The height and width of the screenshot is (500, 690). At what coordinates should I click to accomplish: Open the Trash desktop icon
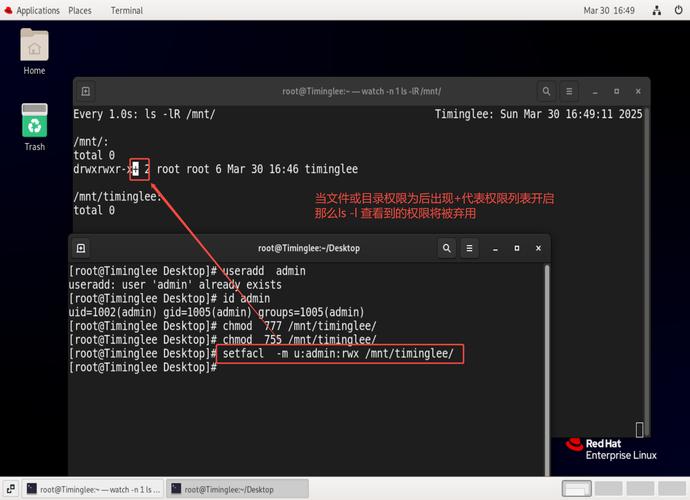pos(34,128)
